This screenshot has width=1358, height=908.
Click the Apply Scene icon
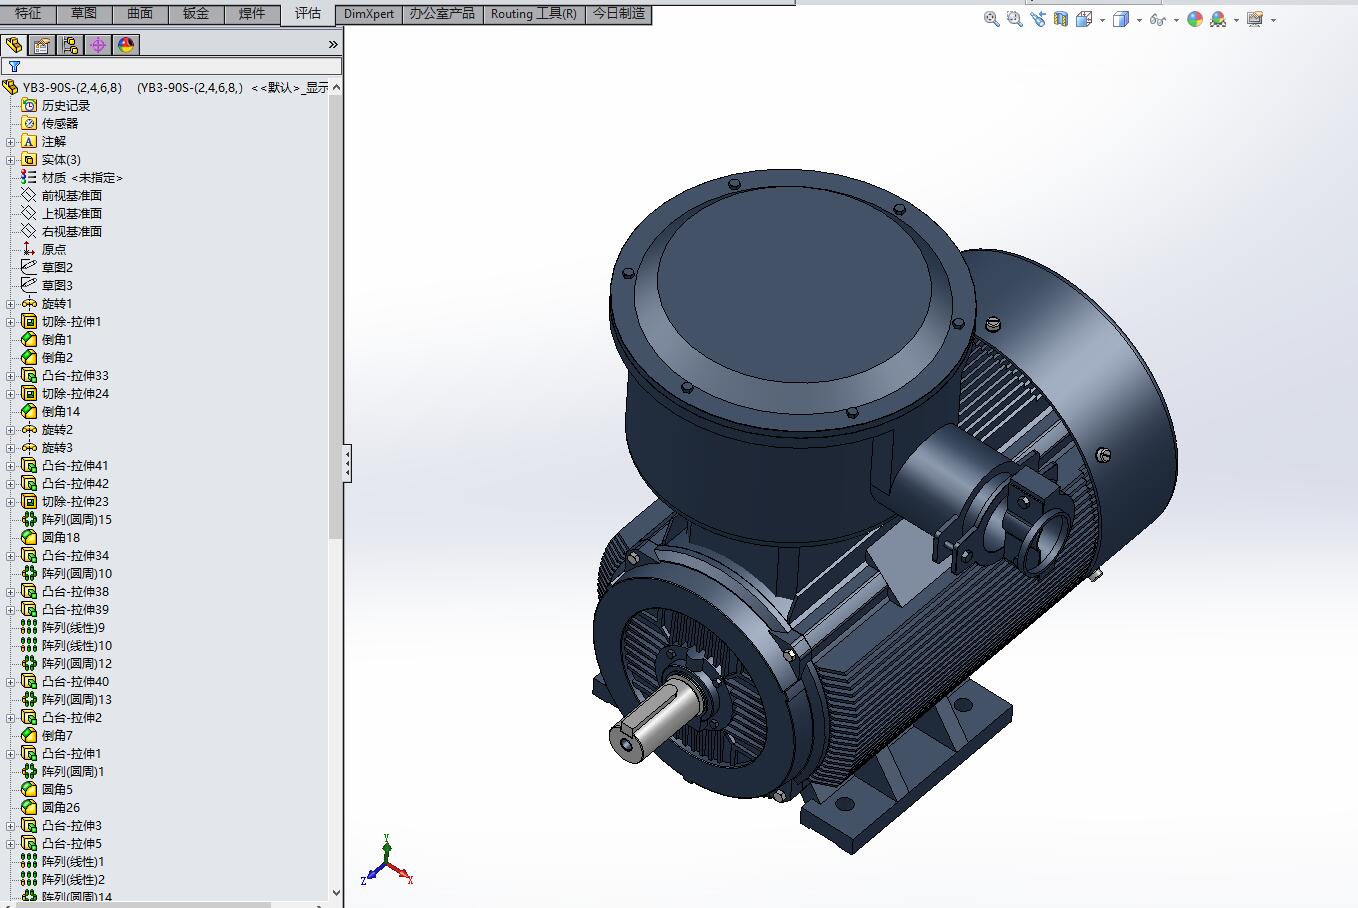(1218, 19)
